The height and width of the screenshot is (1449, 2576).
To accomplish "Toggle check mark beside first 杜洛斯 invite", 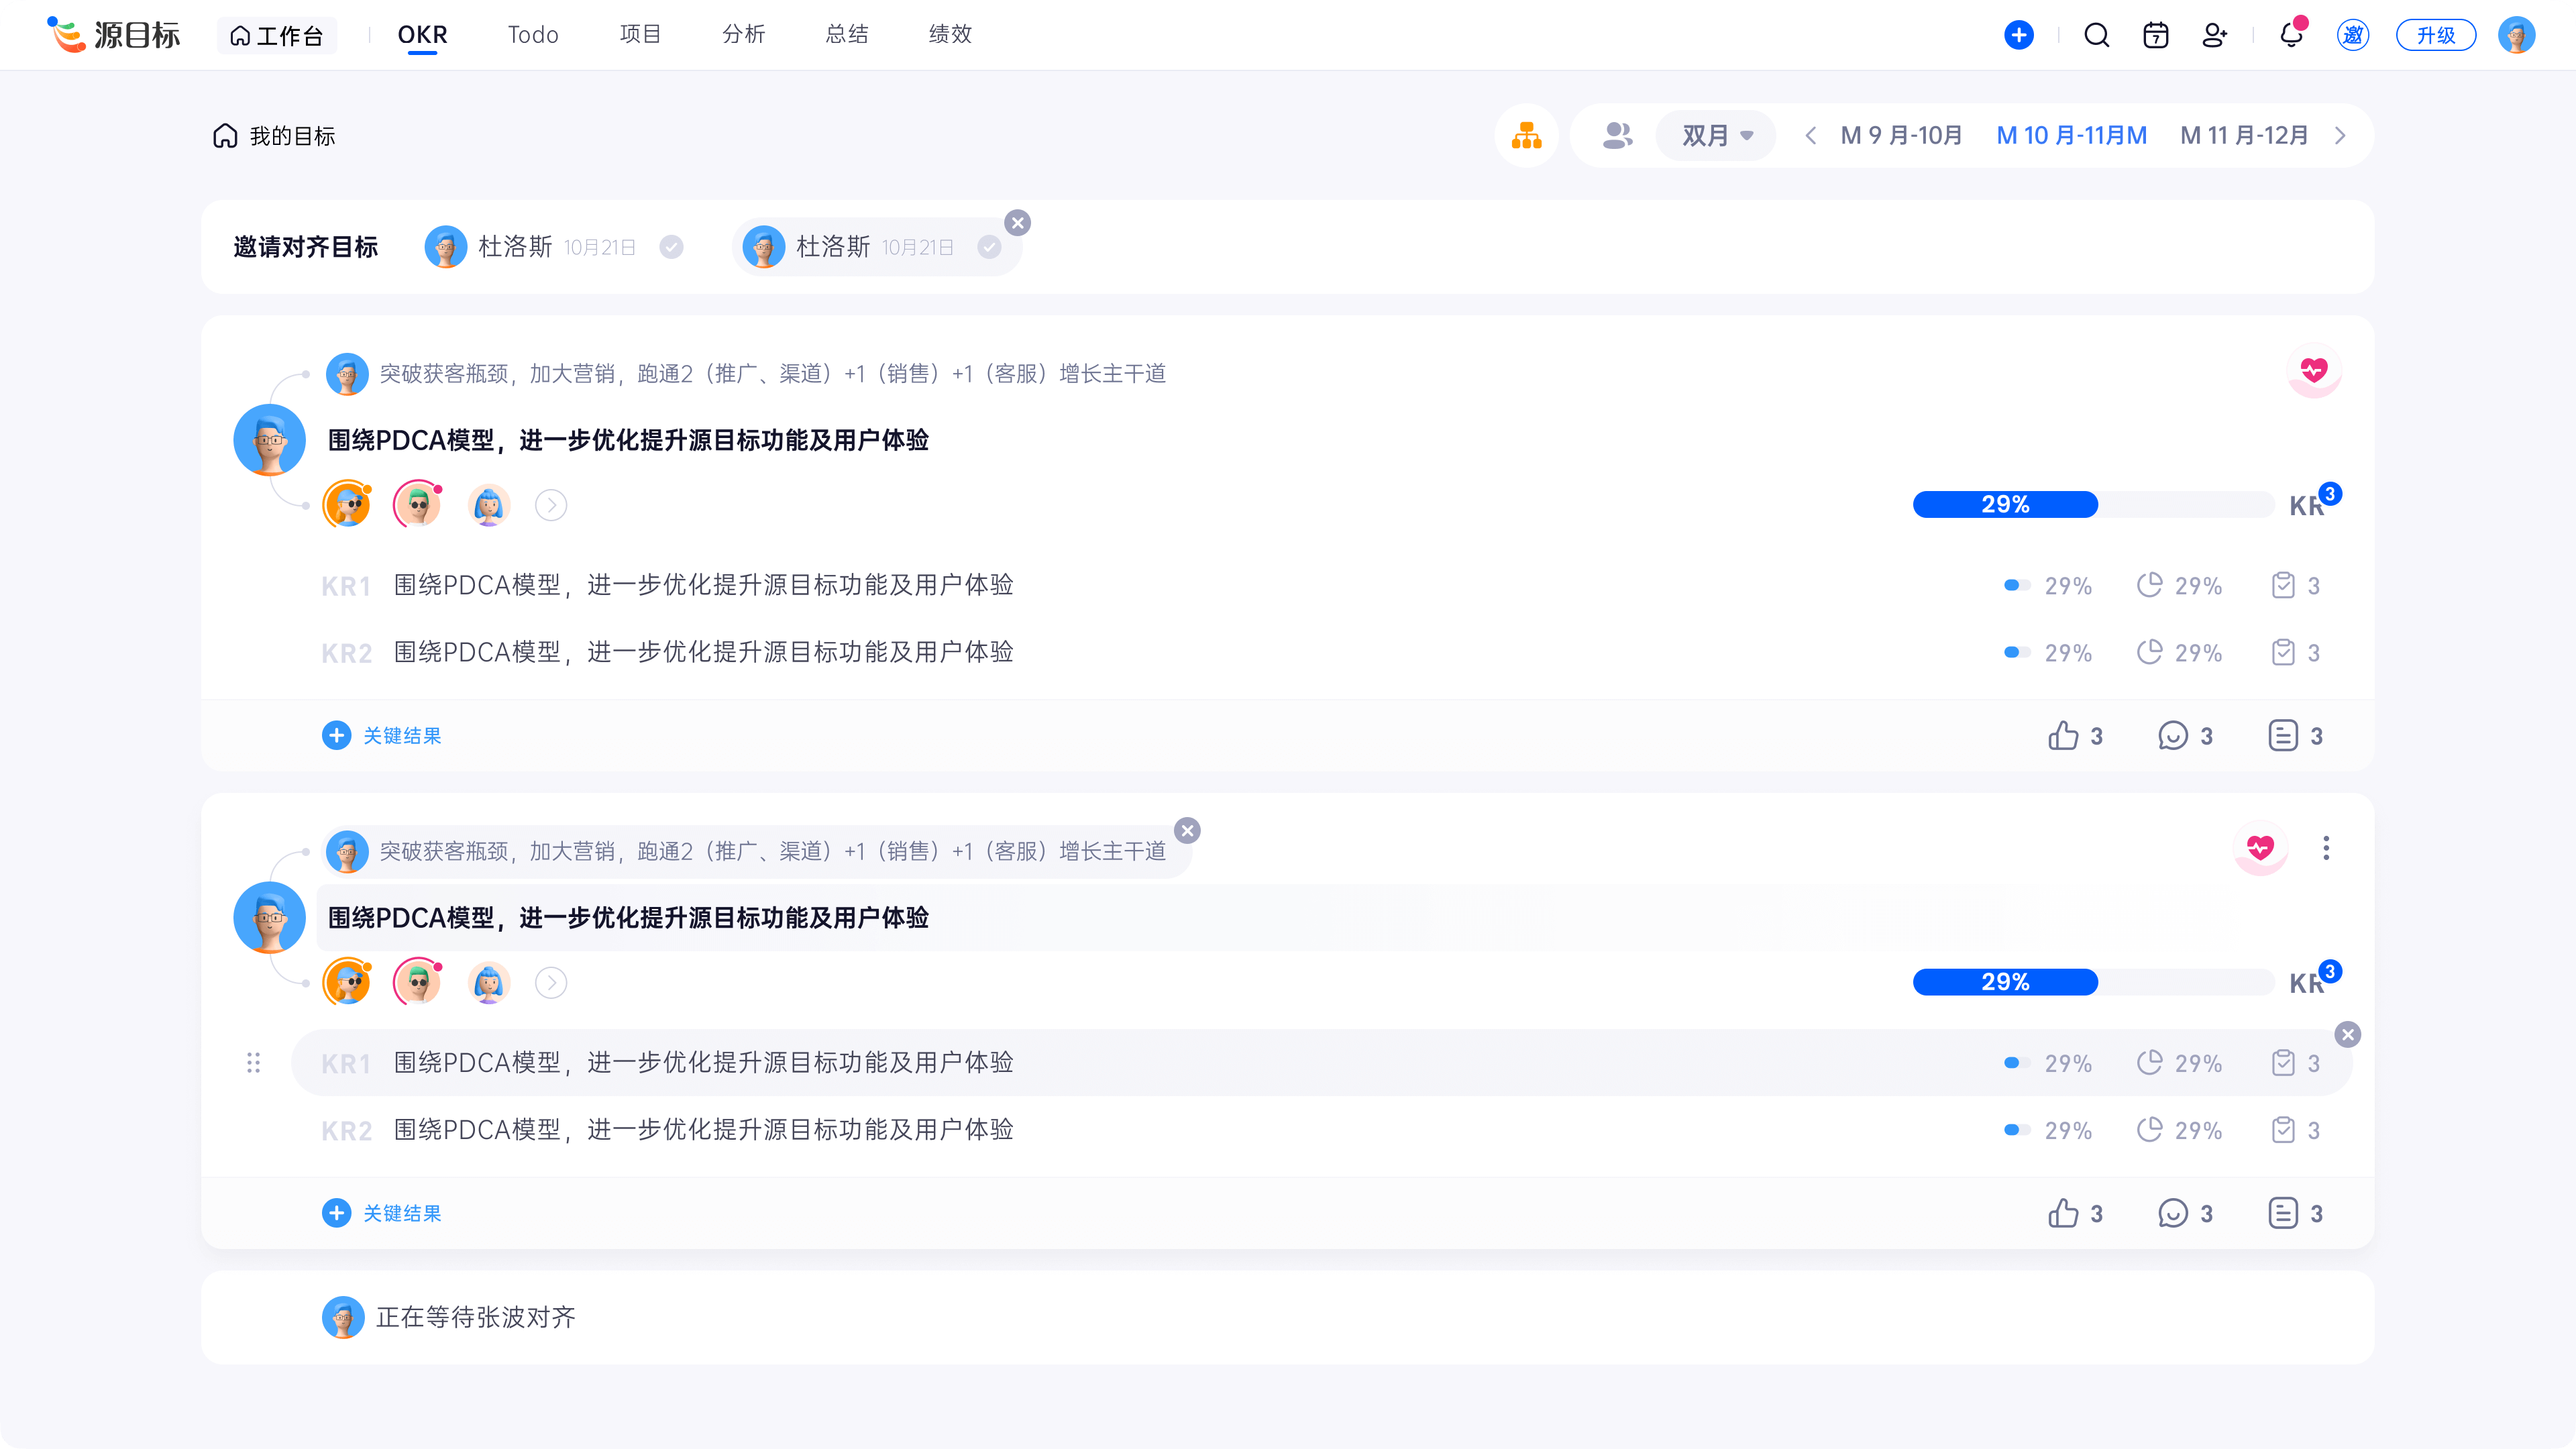I will tap(671, 247).
